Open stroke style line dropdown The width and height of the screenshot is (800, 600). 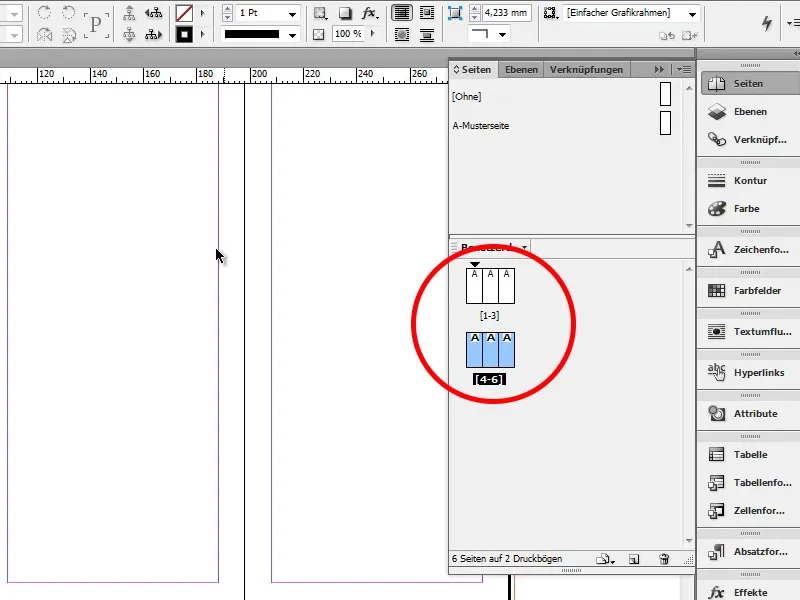pos(292,35)
